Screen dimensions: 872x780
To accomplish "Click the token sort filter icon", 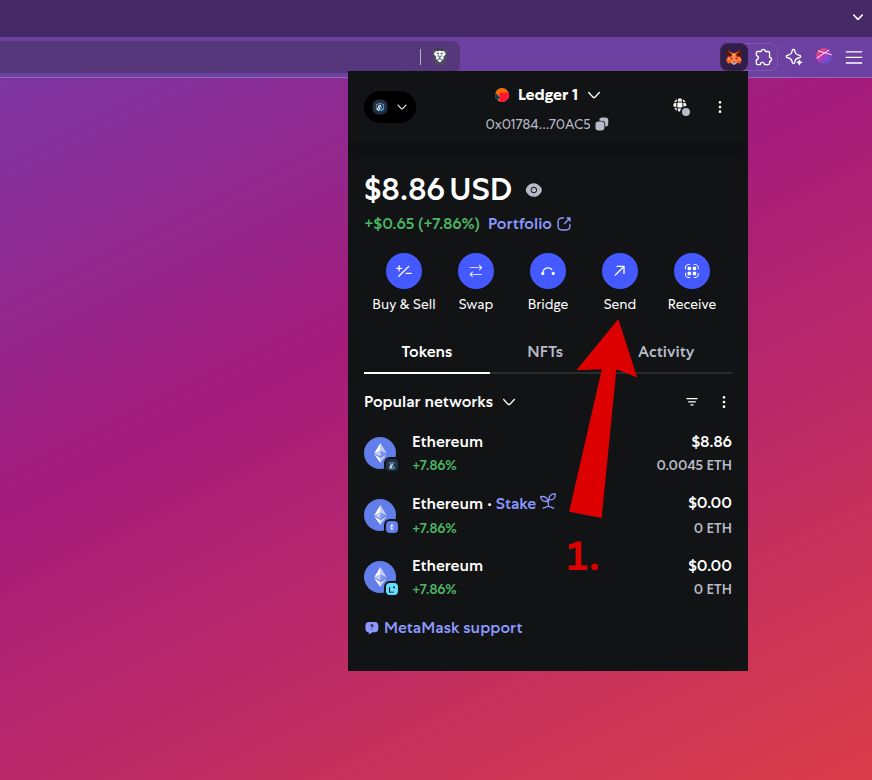I will click(692, 401).
